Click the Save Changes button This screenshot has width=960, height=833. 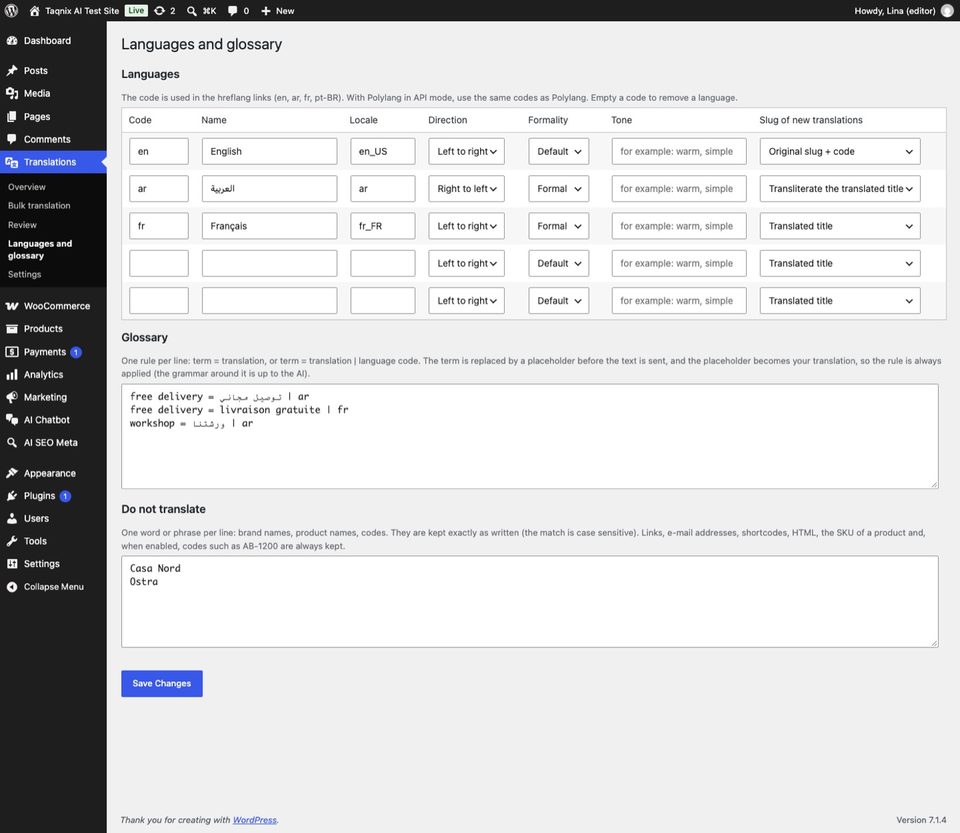[x=162, y=684]
